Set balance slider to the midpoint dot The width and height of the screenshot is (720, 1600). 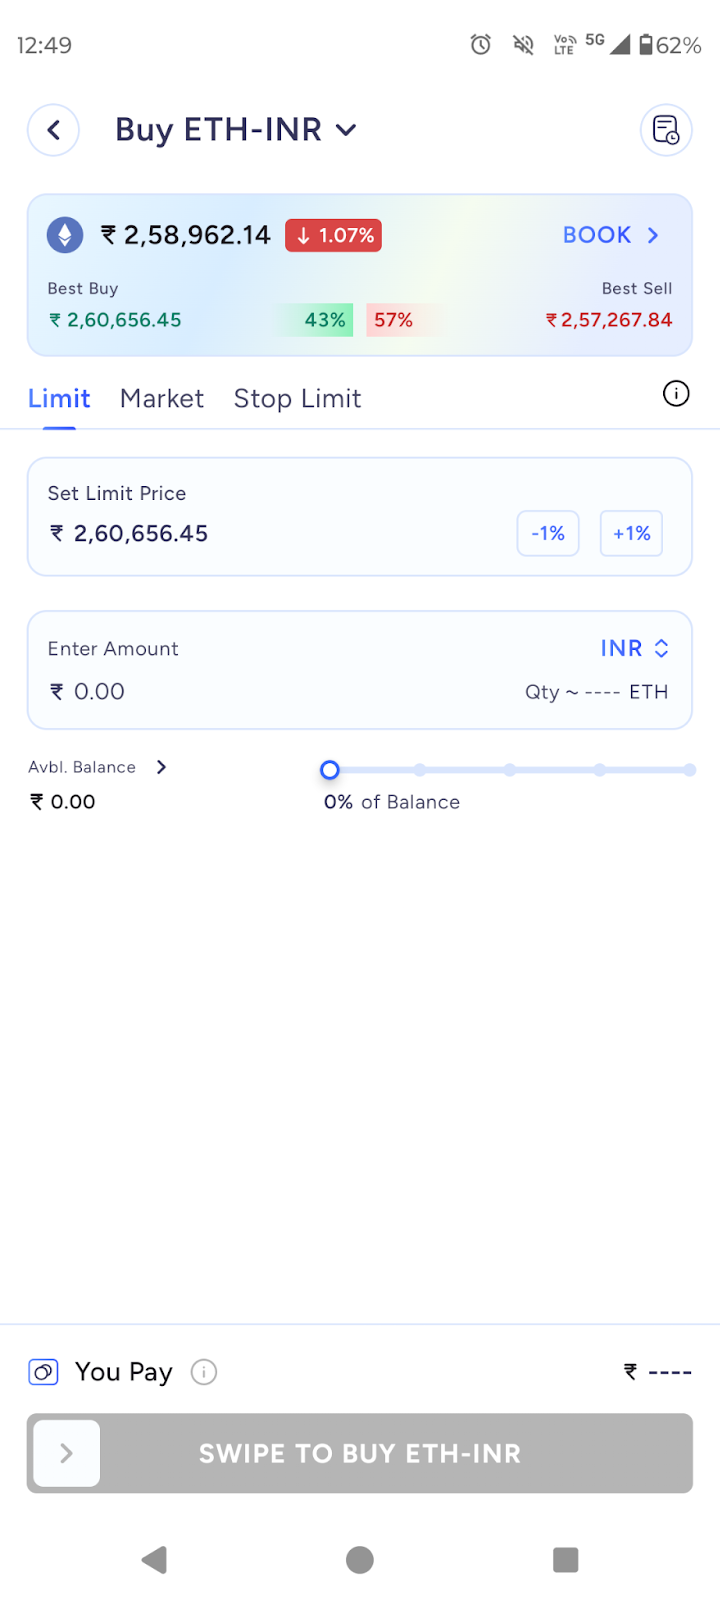(x=510, y=770)
